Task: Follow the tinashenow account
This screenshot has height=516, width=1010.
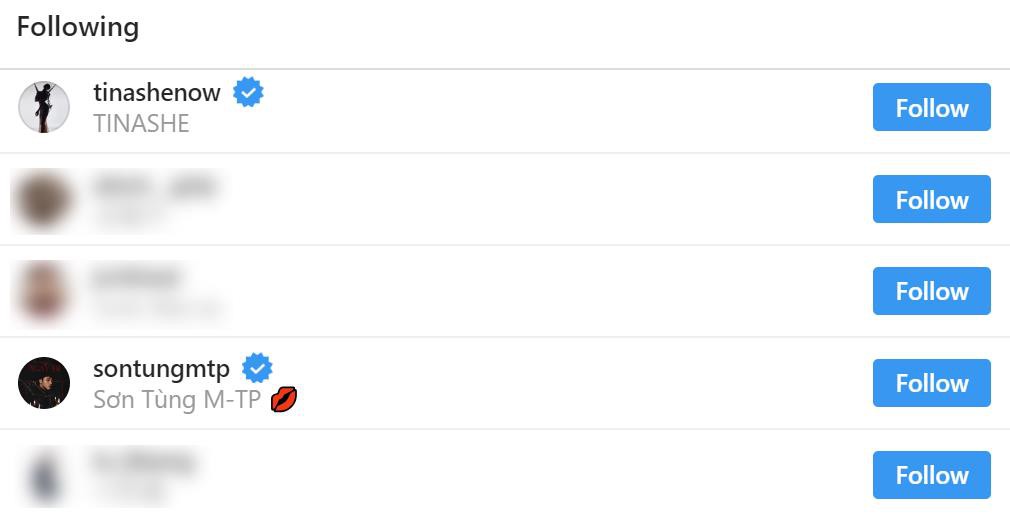Action: (931, 107)
